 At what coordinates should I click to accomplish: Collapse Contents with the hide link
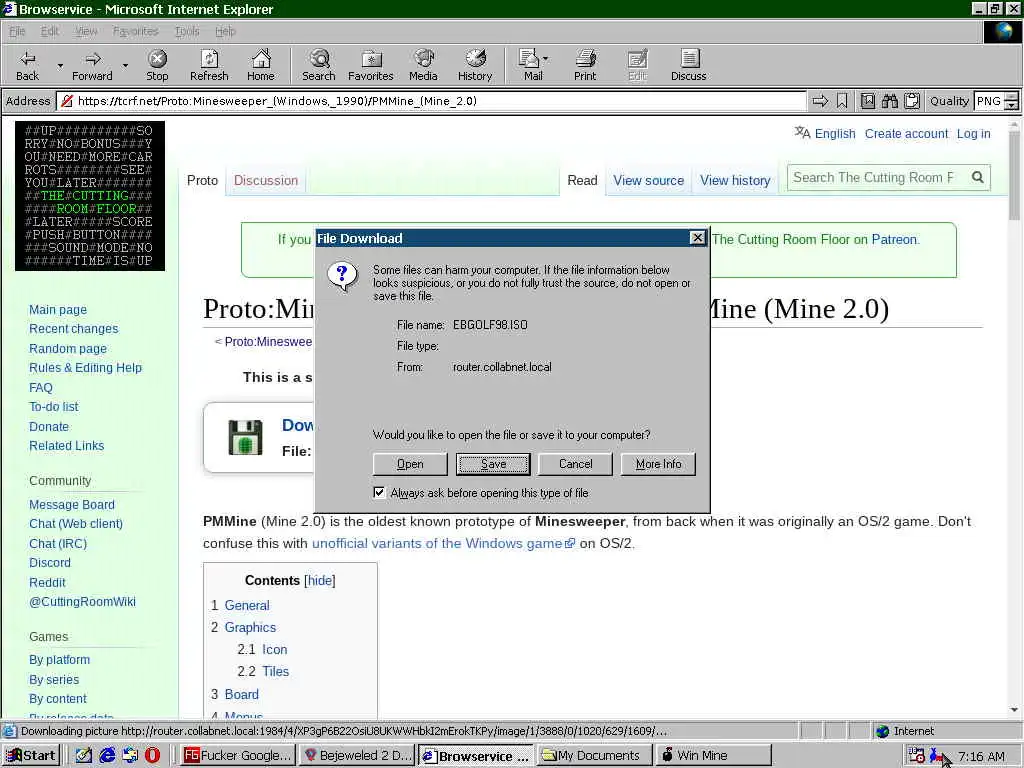(x=320, y=581)
